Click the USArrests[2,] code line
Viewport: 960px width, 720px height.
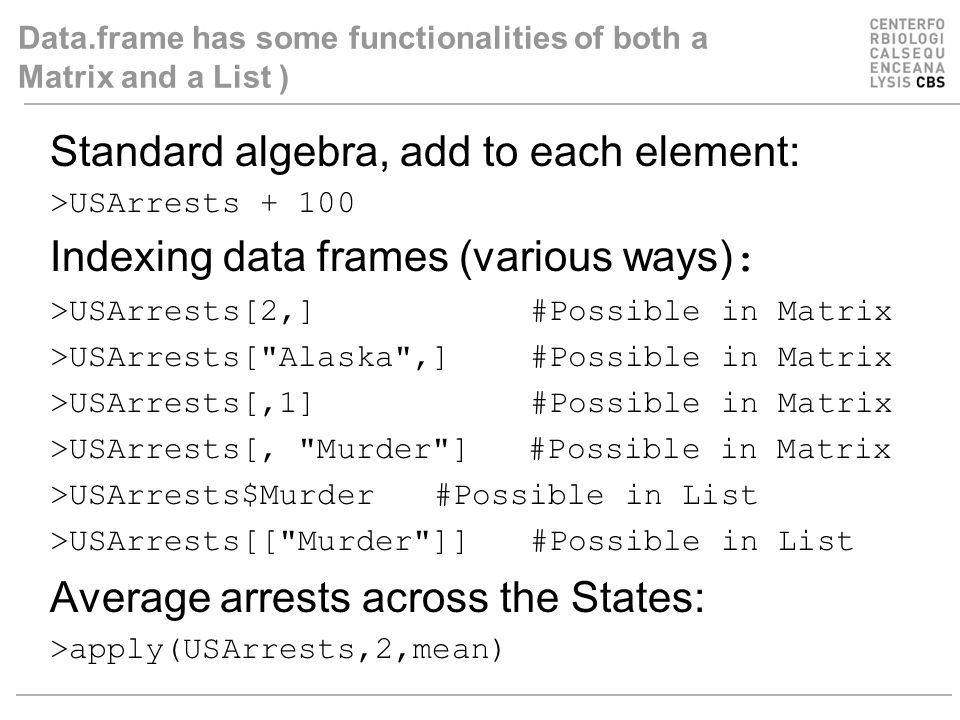[x=182, y=312]
